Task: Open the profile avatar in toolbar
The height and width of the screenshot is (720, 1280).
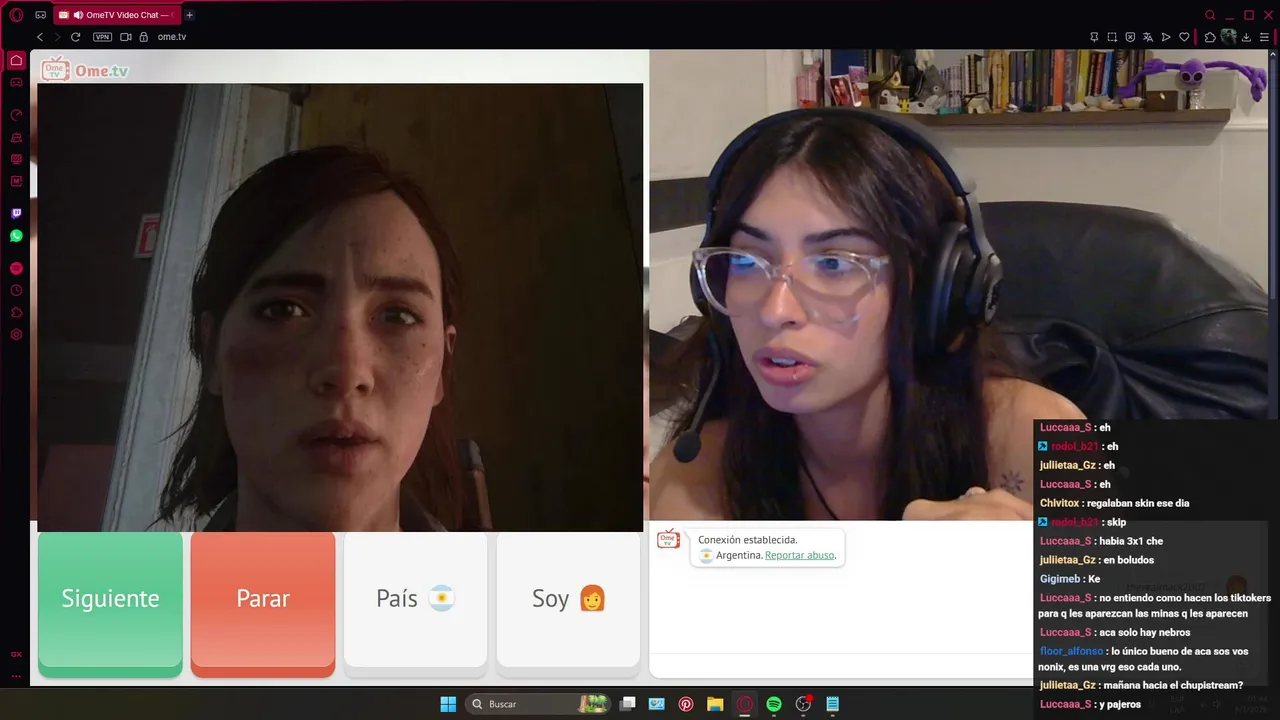Action: click(x=1228, y=37)
